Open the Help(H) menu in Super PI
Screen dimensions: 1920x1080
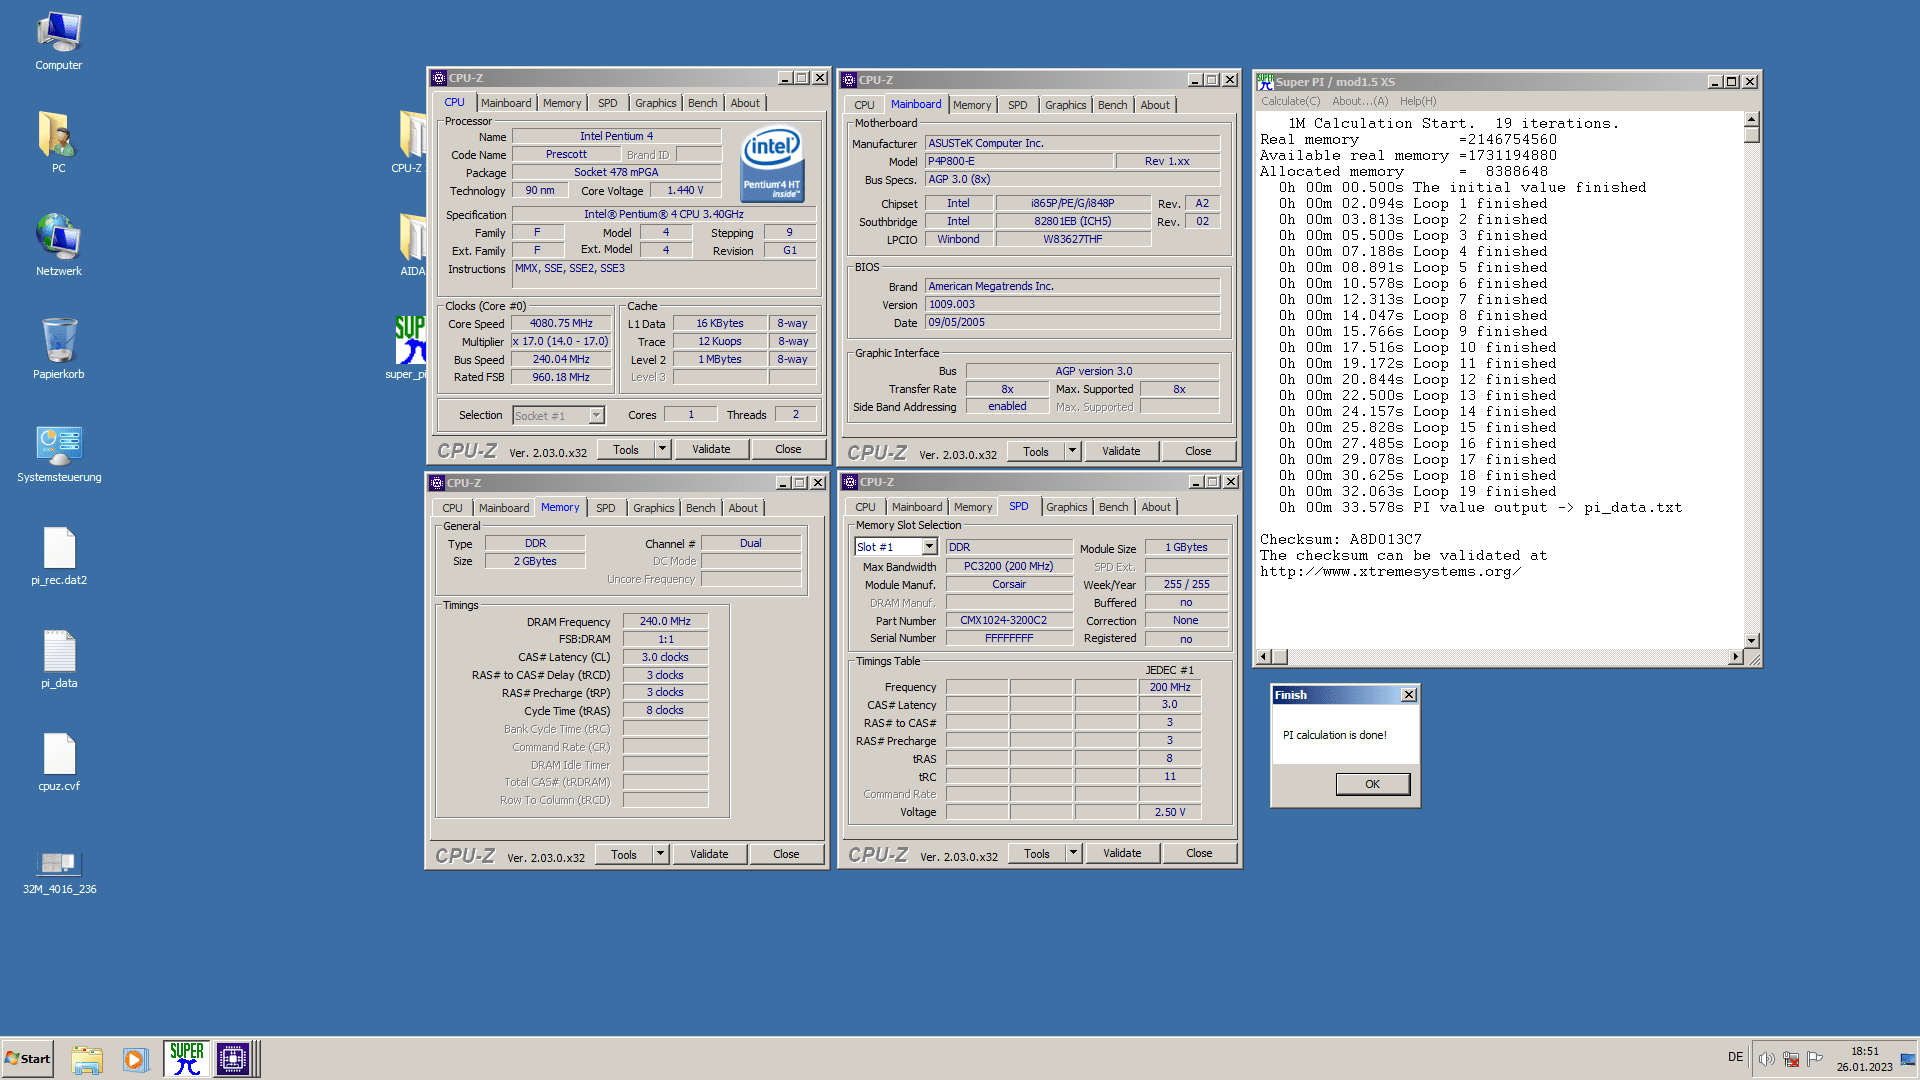click(1418, 101)
